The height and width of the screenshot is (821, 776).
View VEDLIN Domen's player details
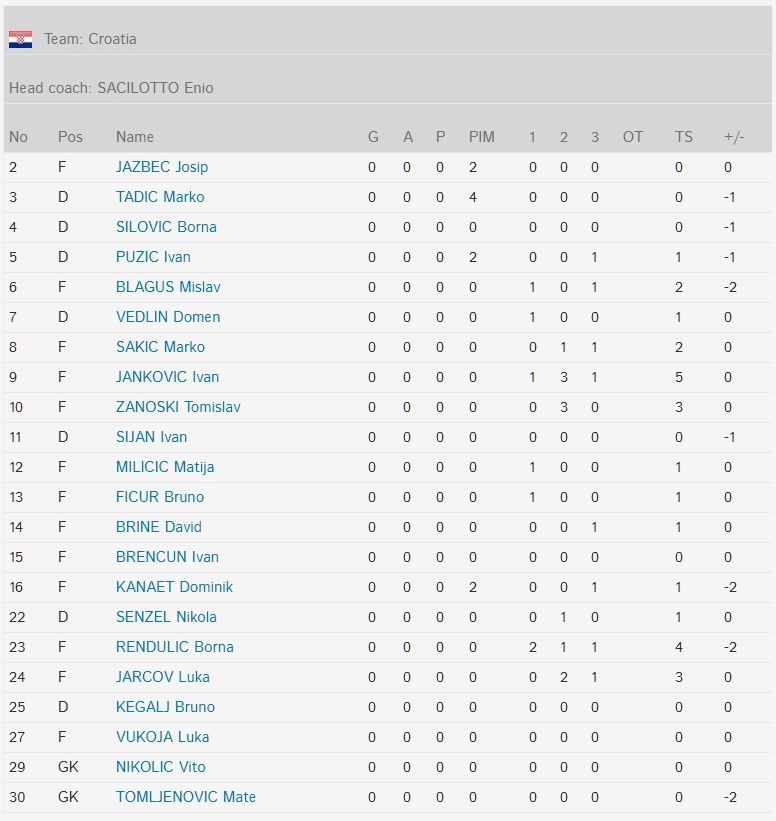(168, 317)
